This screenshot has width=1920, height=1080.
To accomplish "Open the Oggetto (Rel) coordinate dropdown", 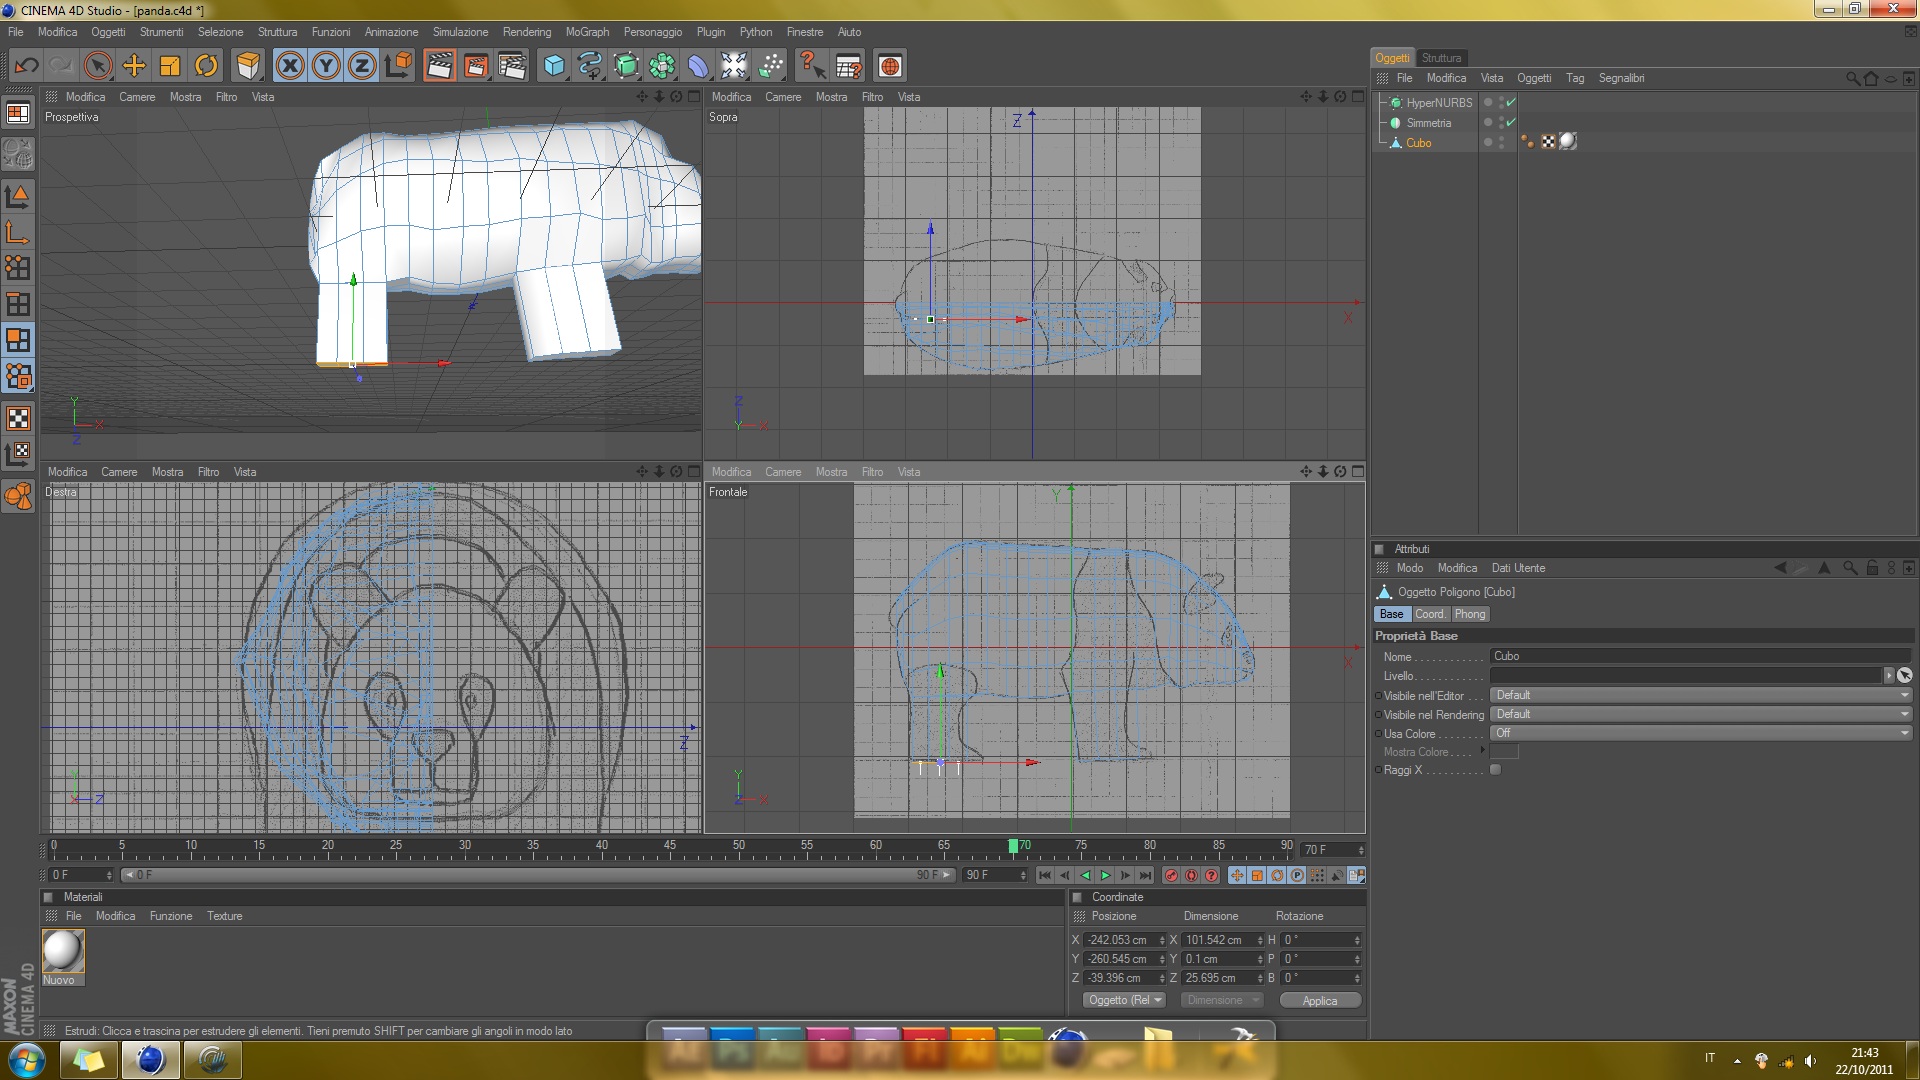I will 1125,1000.
